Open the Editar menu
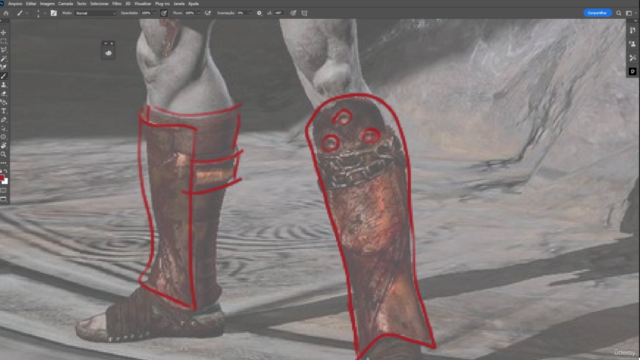 click(x=31, y=4)
